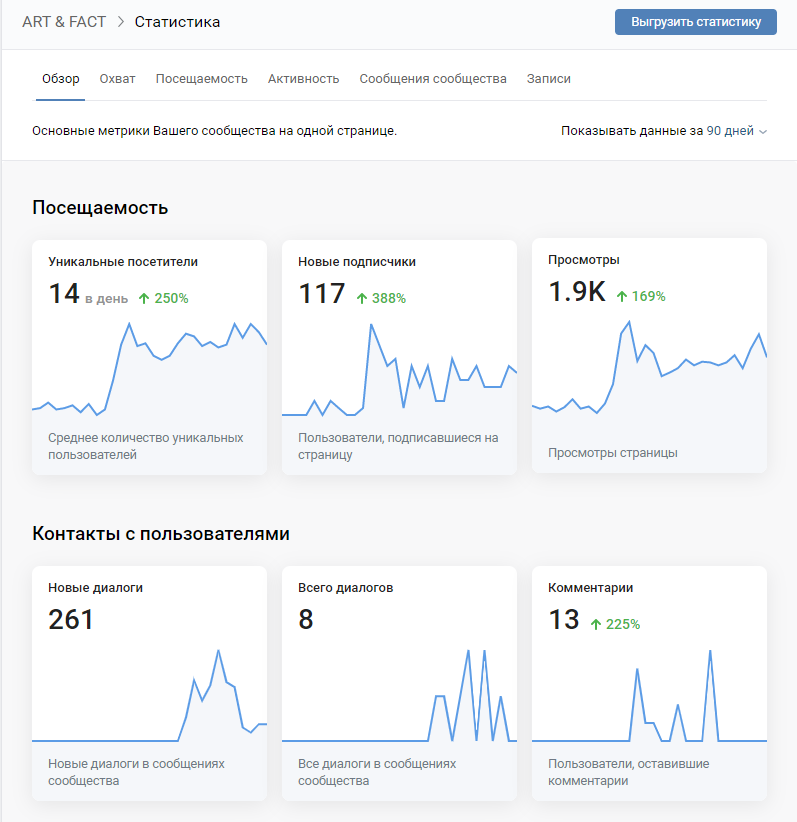Click the Новые подписчики chart
Image resolution: width=797 pixels, height=822 pixels.
399,370
